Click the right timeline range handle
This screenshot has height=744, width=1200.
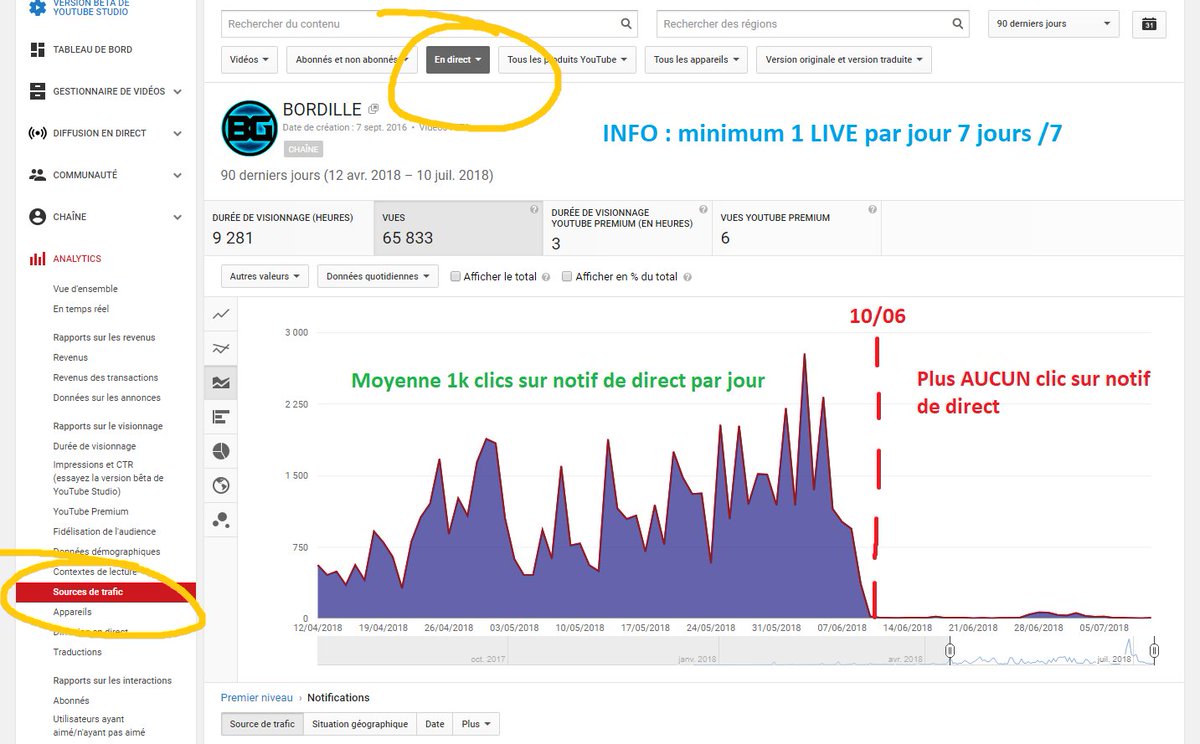(1154, 651)
